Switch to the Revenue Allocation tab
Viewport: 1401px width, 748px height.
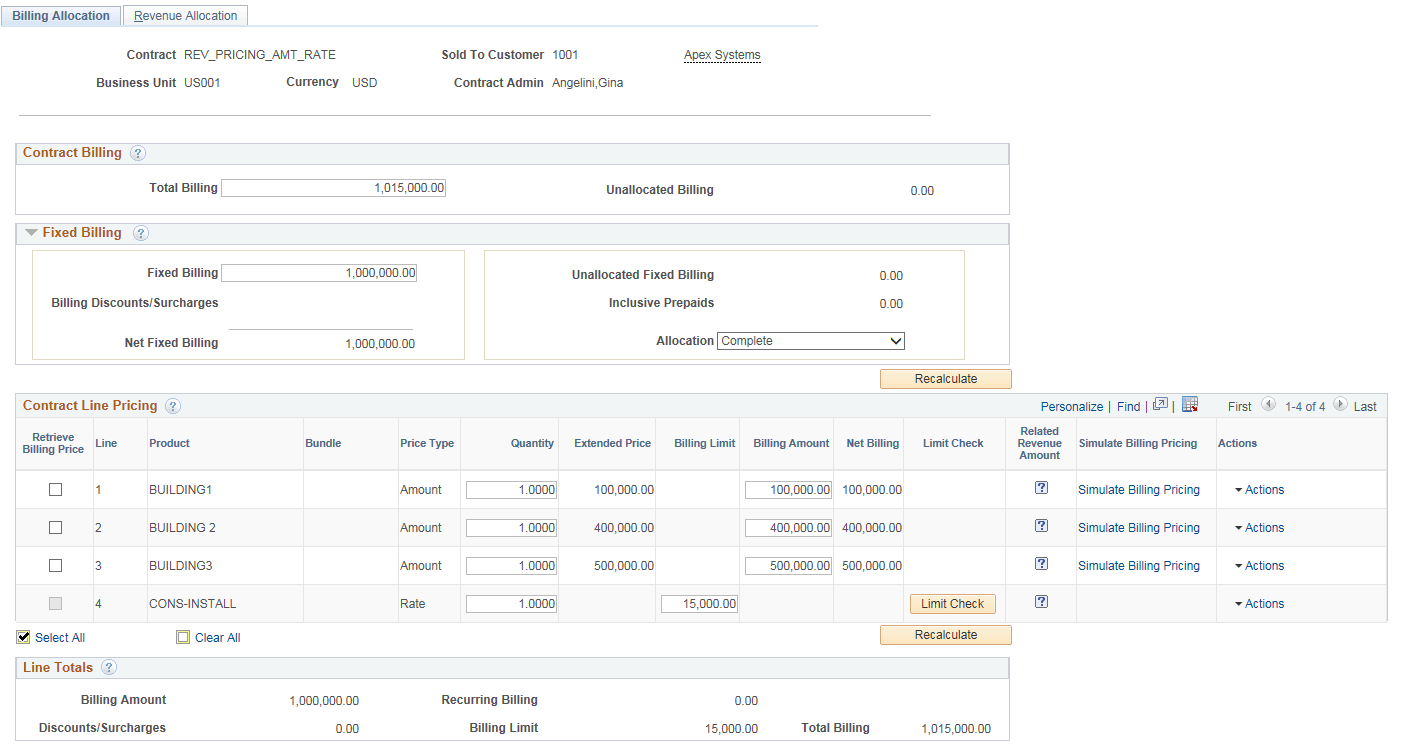coord(185,15)
